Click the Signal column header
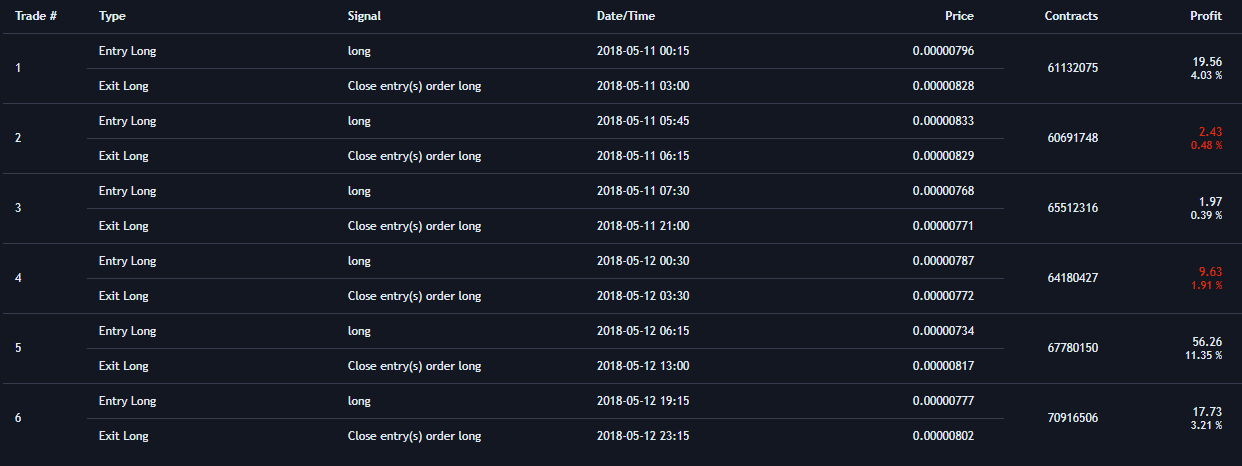The height and width of the screenshot is (466, 1242). coord(364,16)
